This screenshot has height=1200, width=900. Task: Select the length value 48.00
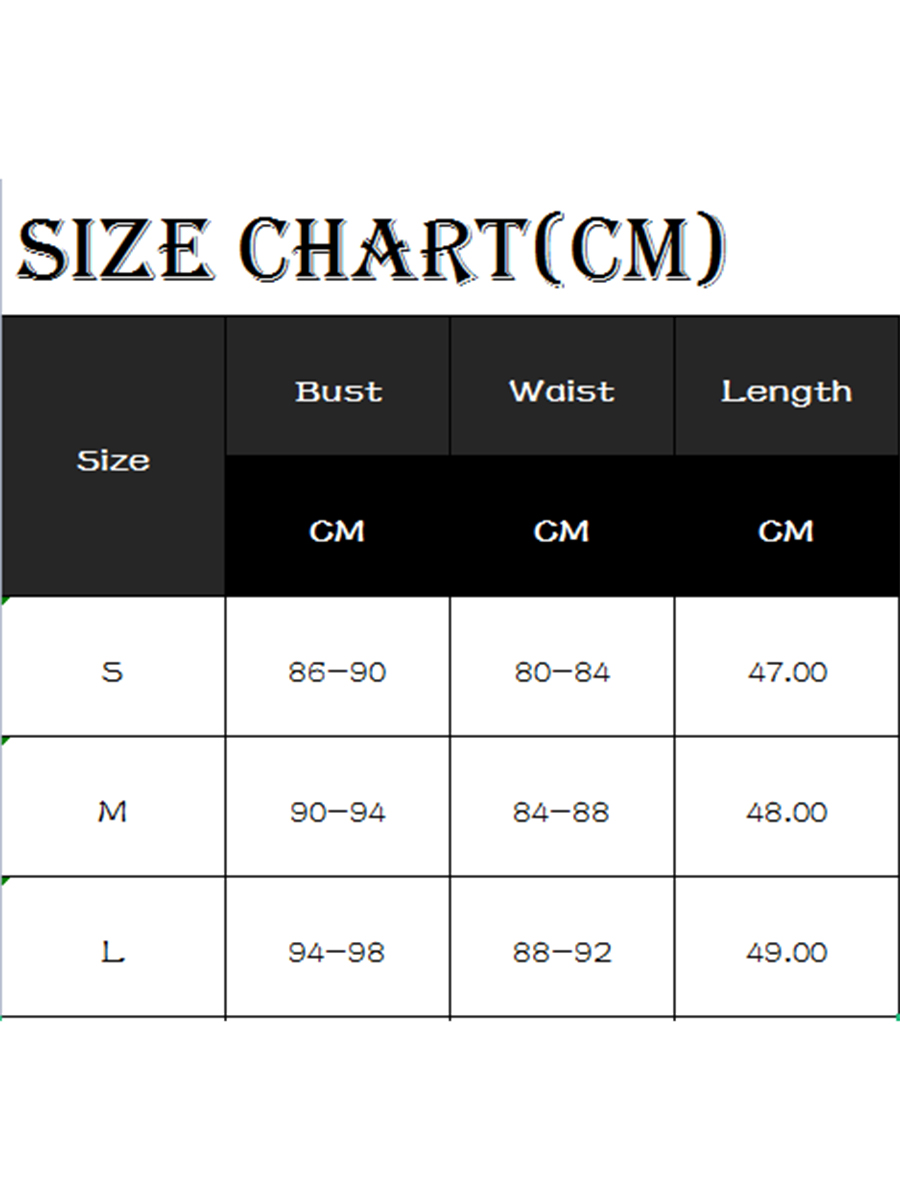[x=787, y=812]
